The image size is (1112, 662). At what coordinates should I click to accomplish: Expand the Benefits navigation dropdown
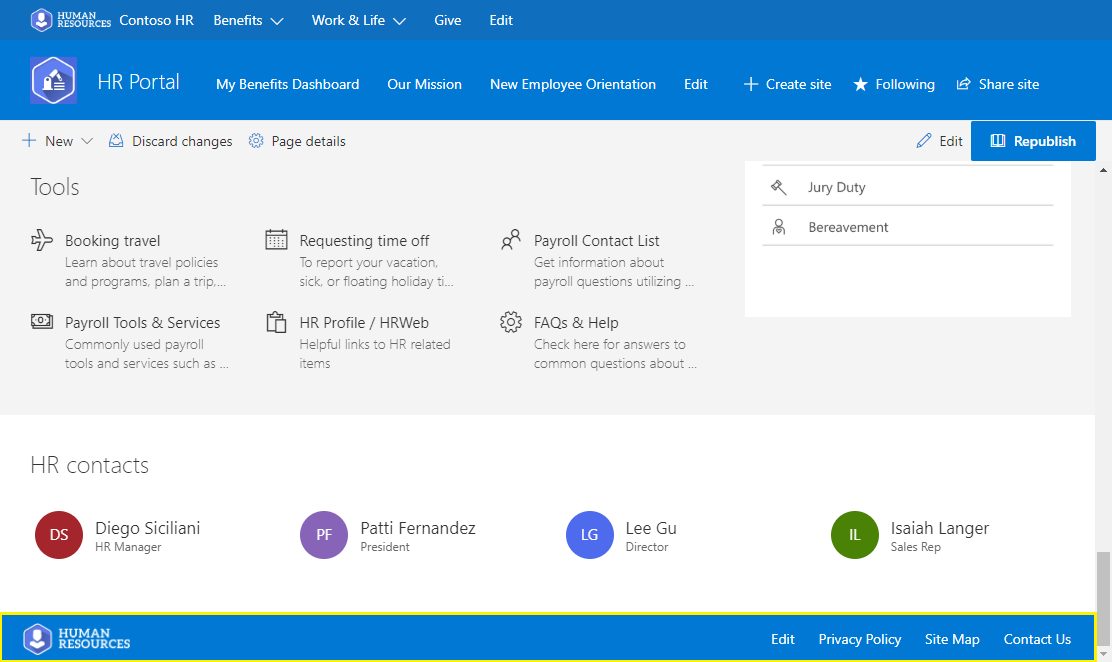pos(248,19)
